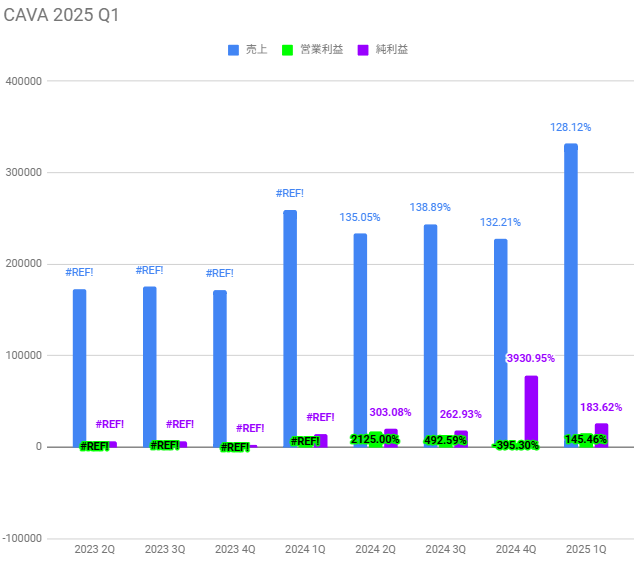The width and height of the screenshot is (641, 566).
Task: Click the 300000 y-axis value
Action: click(24, 172)
